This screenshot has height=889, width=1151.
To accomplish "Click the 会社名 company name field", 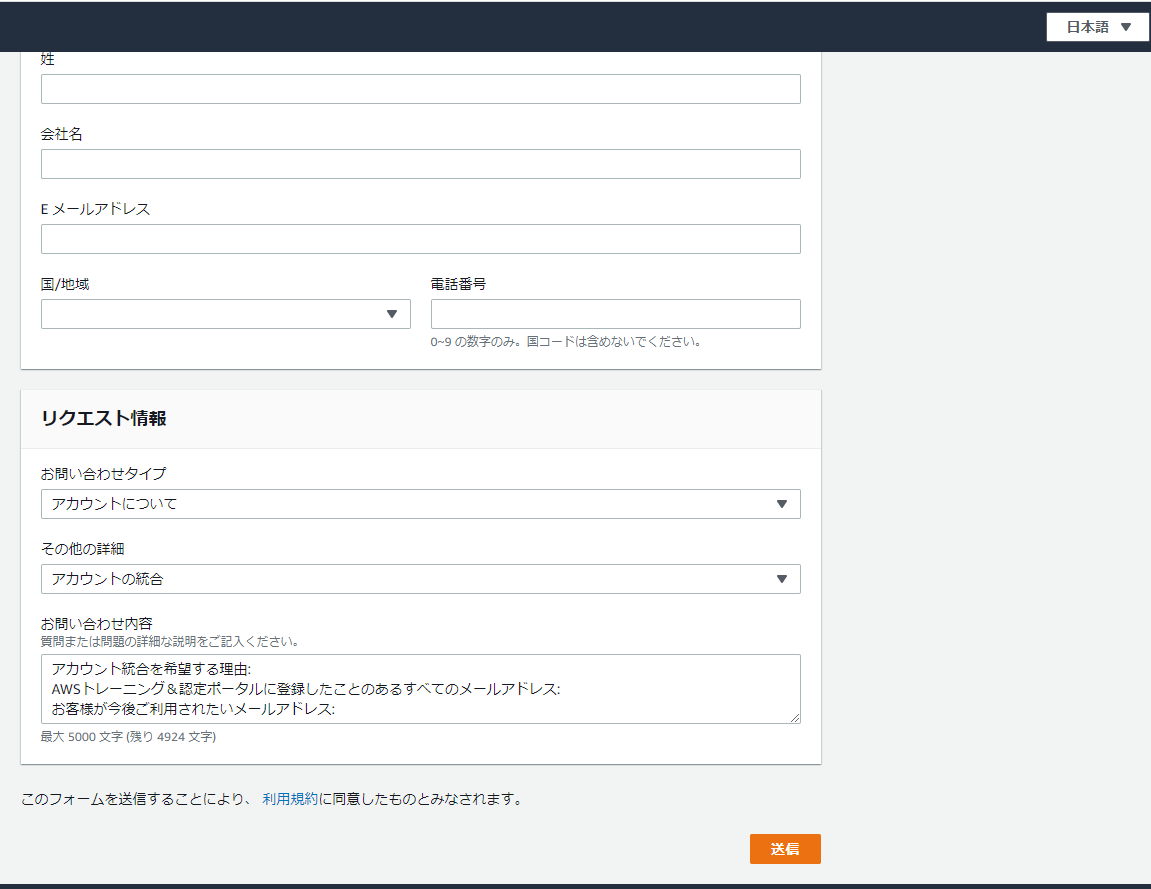I will (421, 164).
